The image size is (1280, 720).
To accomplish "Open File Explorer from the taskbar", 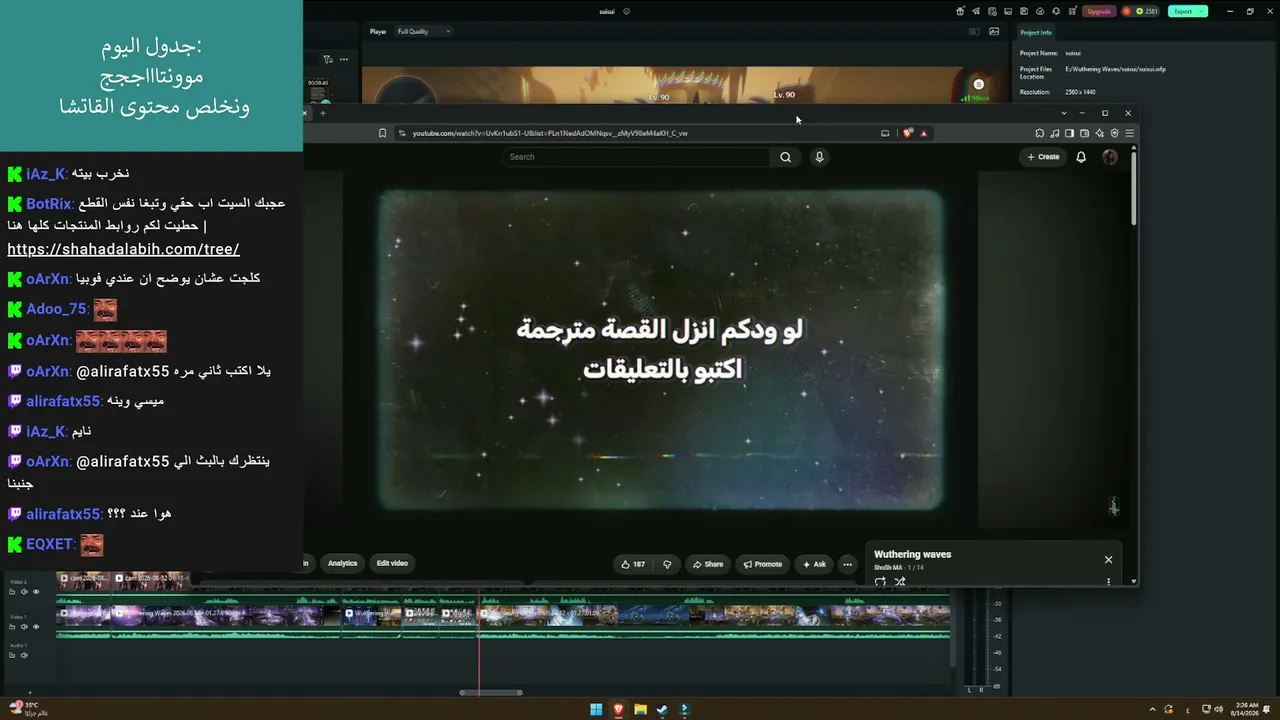I will click(x=640, y=710).
